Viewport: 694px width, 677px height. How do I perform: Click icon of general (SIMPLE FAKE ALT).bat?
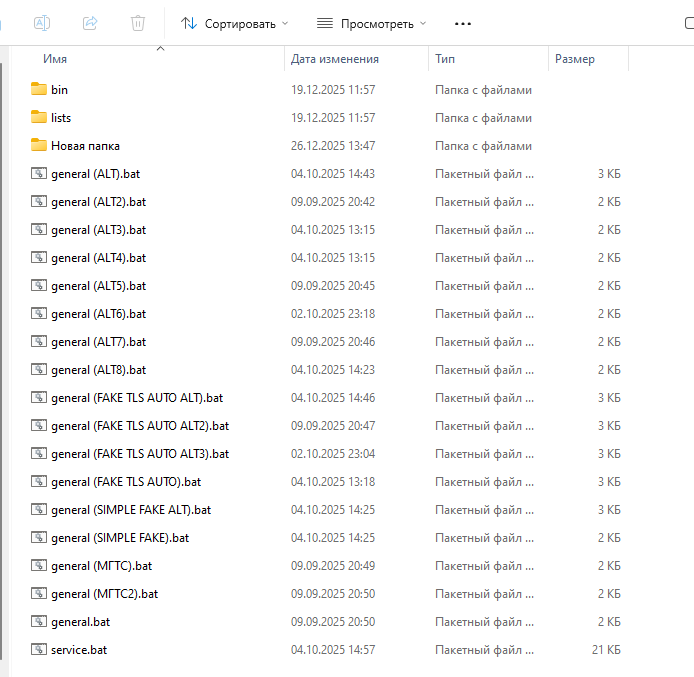tap(39, 509)
